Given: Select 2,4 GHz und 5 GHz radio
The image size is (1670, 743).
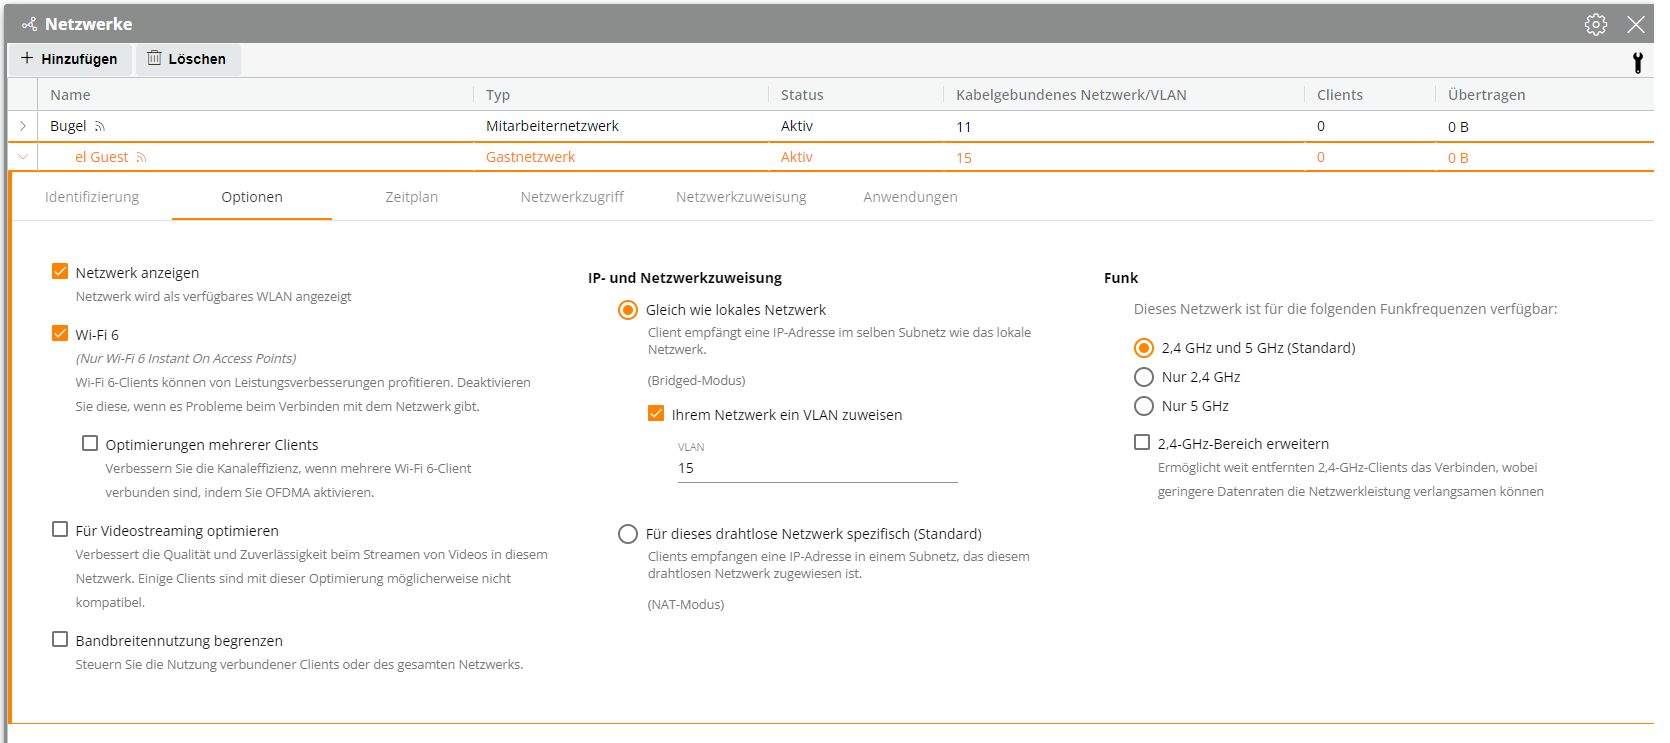Looking at the screenshot, I should pos(1144,348).
